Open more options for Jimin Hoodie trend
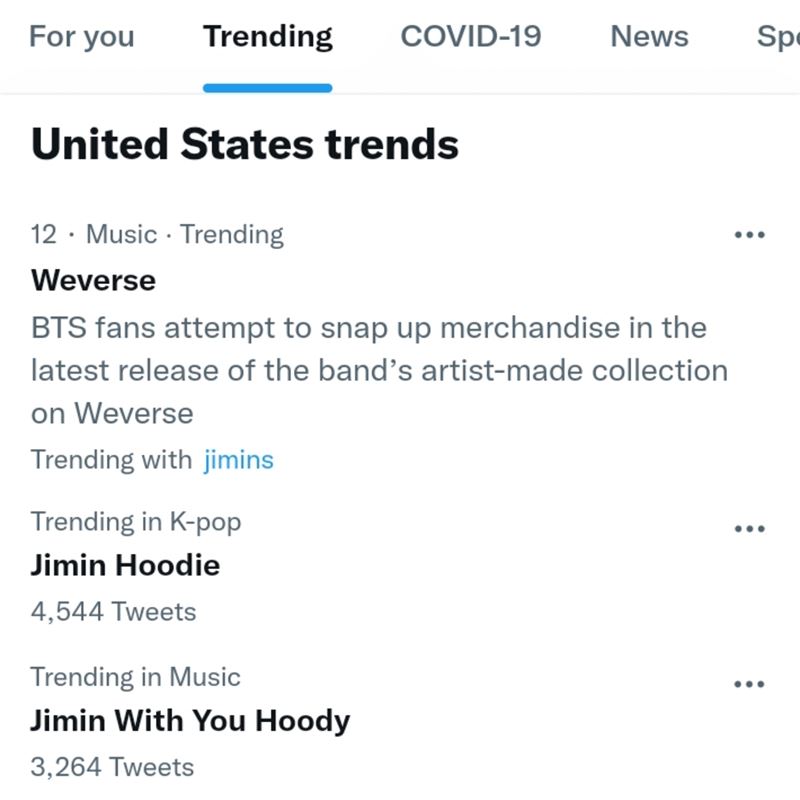This screenshot has width=800, height=800. click(749, 528)
